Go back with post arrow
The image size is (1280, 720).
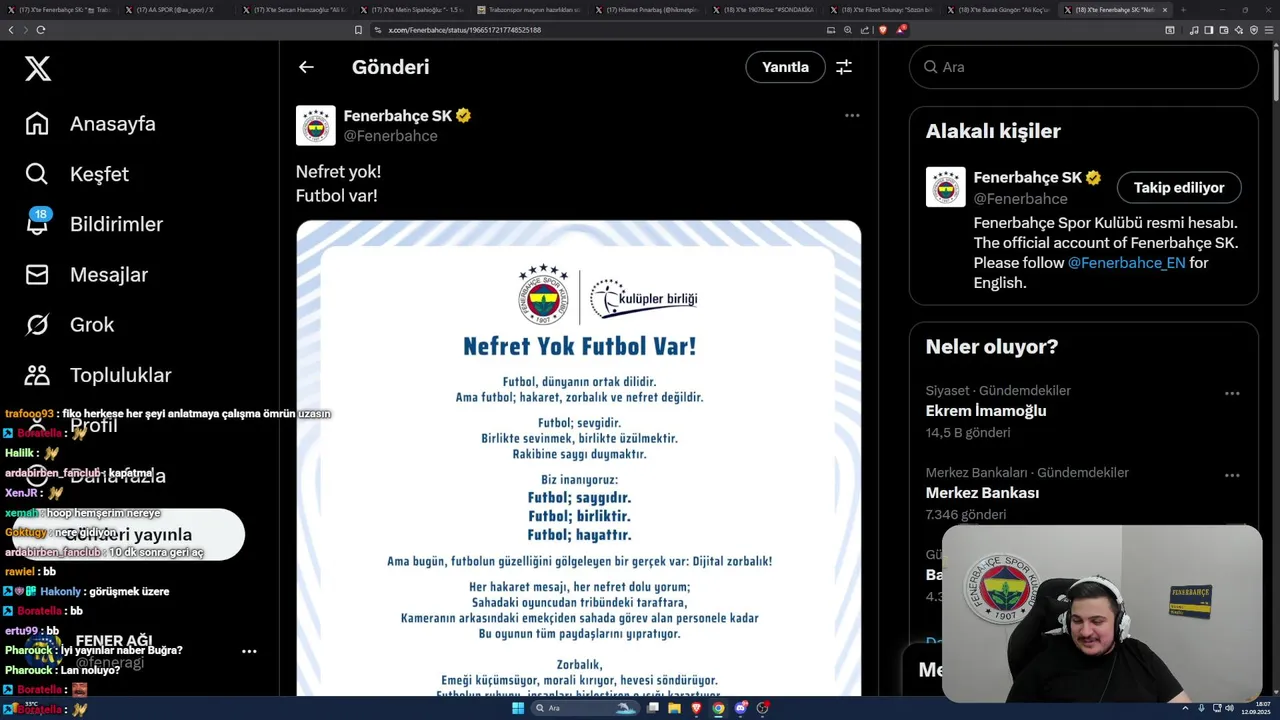point(306,67)
